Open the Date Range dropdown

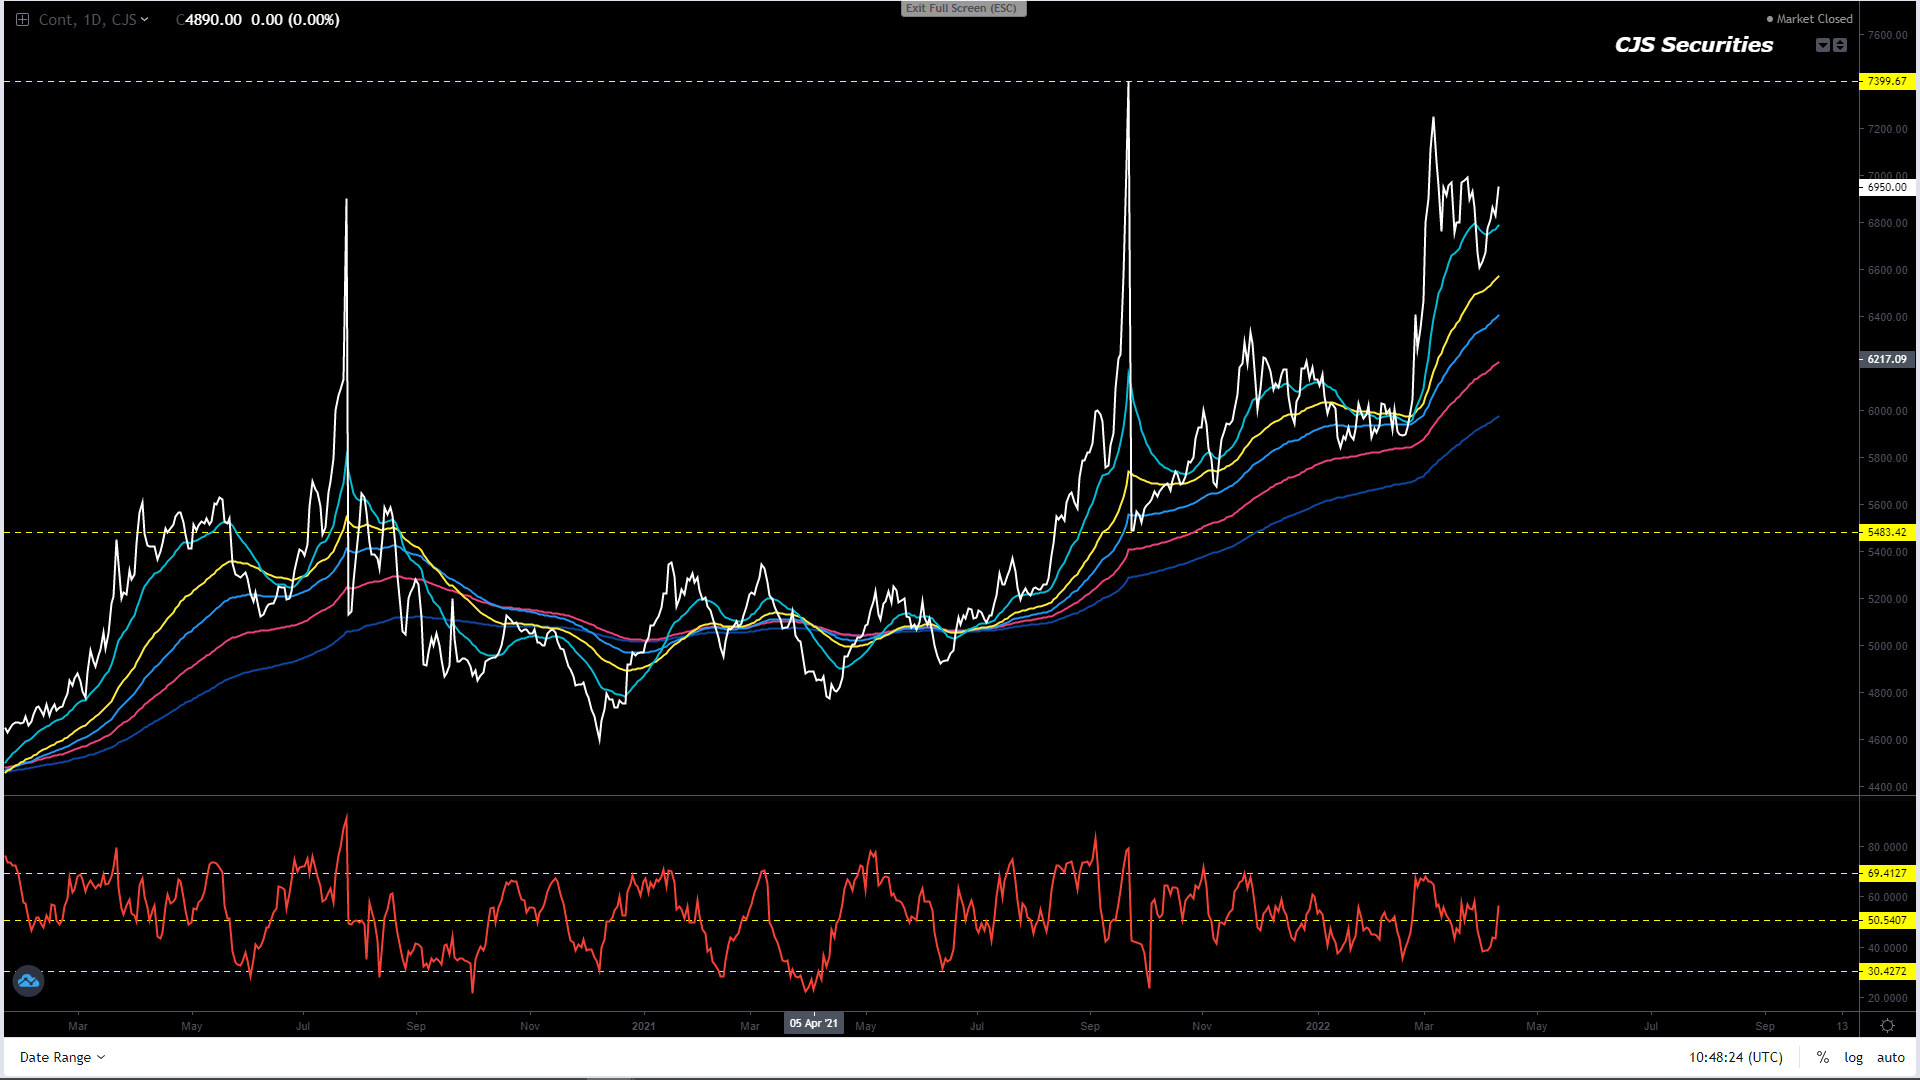coord(62,1057)
